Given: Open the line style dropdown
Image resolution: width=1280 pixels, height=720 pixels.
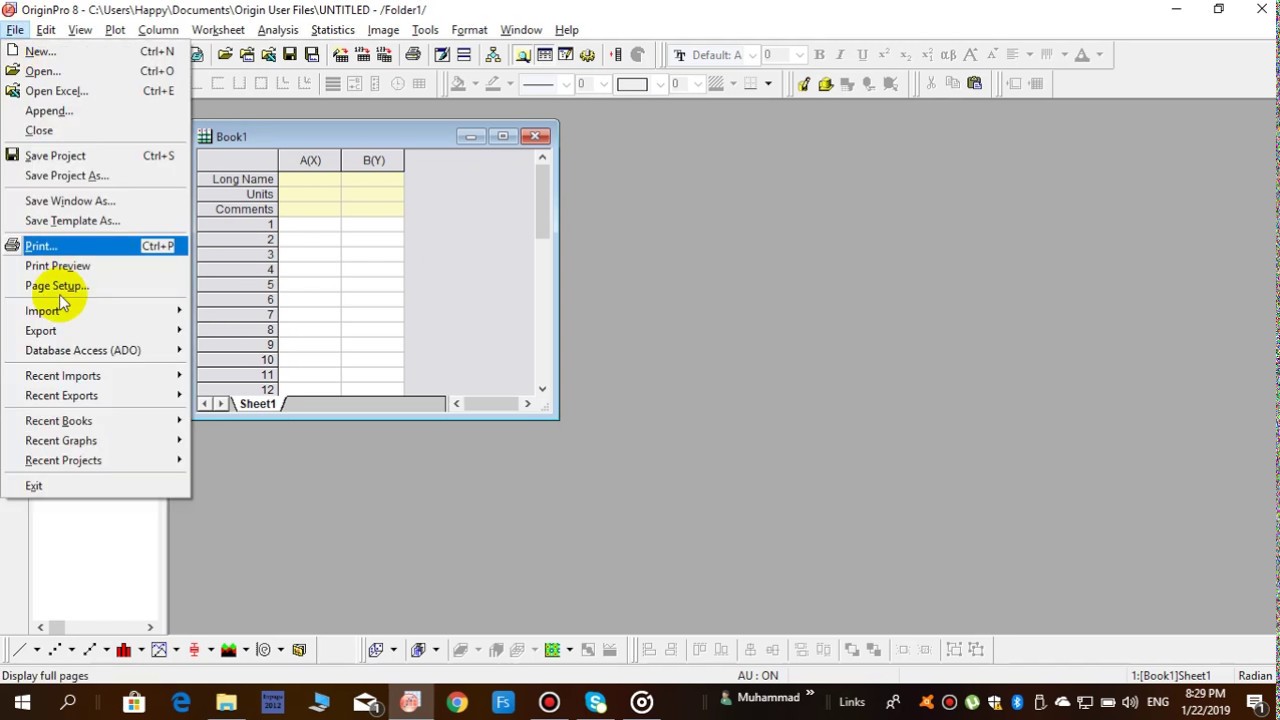Looking at the screenshot, I should (x=566, y=84).
